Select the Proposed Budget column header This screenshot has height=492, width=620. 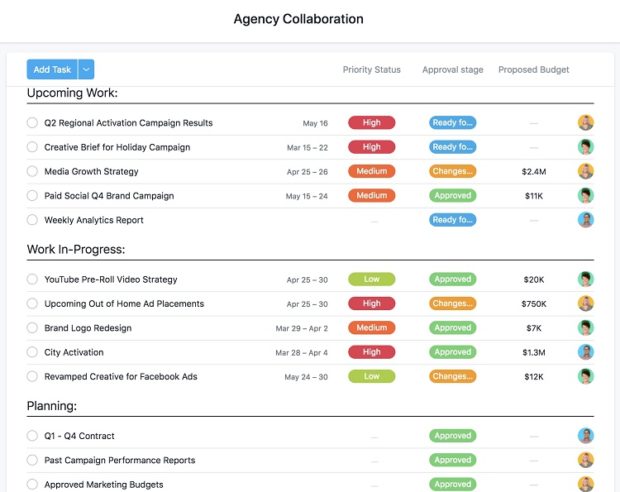point(533,70)
